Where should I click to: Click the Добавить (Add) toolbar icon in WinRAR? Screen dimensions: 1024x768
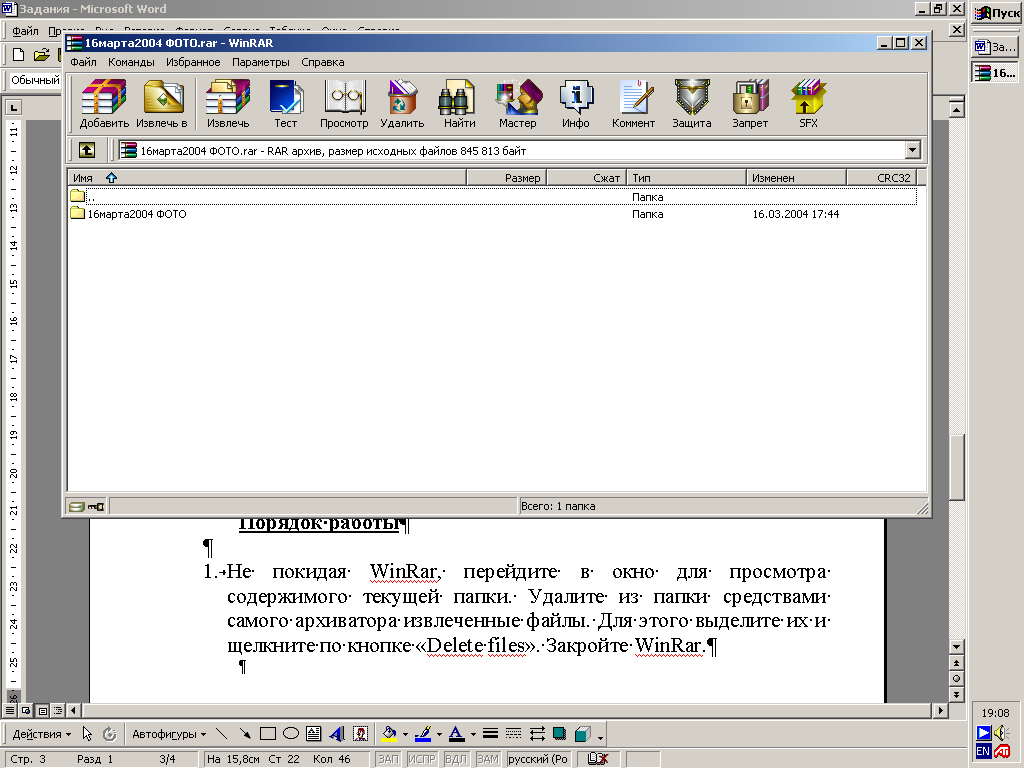point(104,104)
